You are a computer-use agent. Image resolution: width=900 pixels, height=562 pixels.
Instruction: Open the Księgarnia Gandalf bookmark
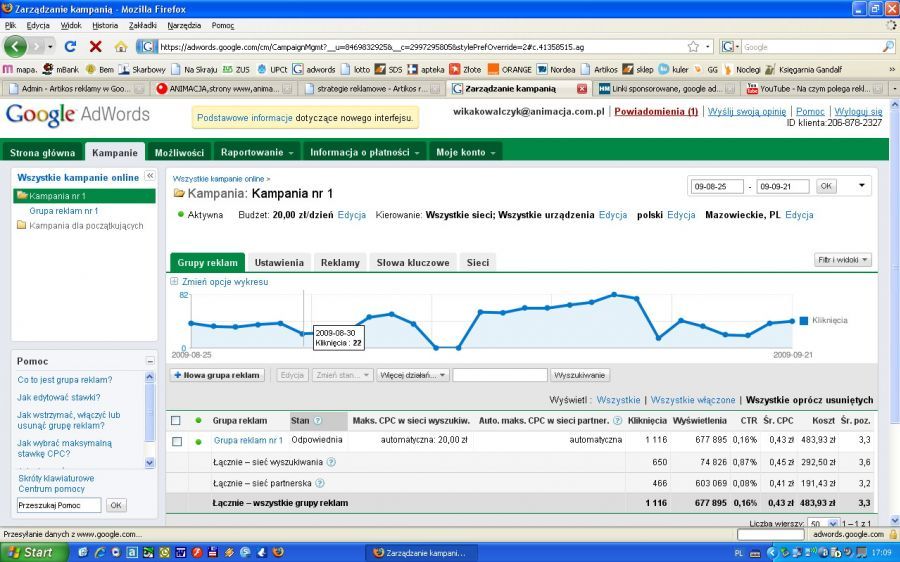pyautogui.click(x=804, y=69)
